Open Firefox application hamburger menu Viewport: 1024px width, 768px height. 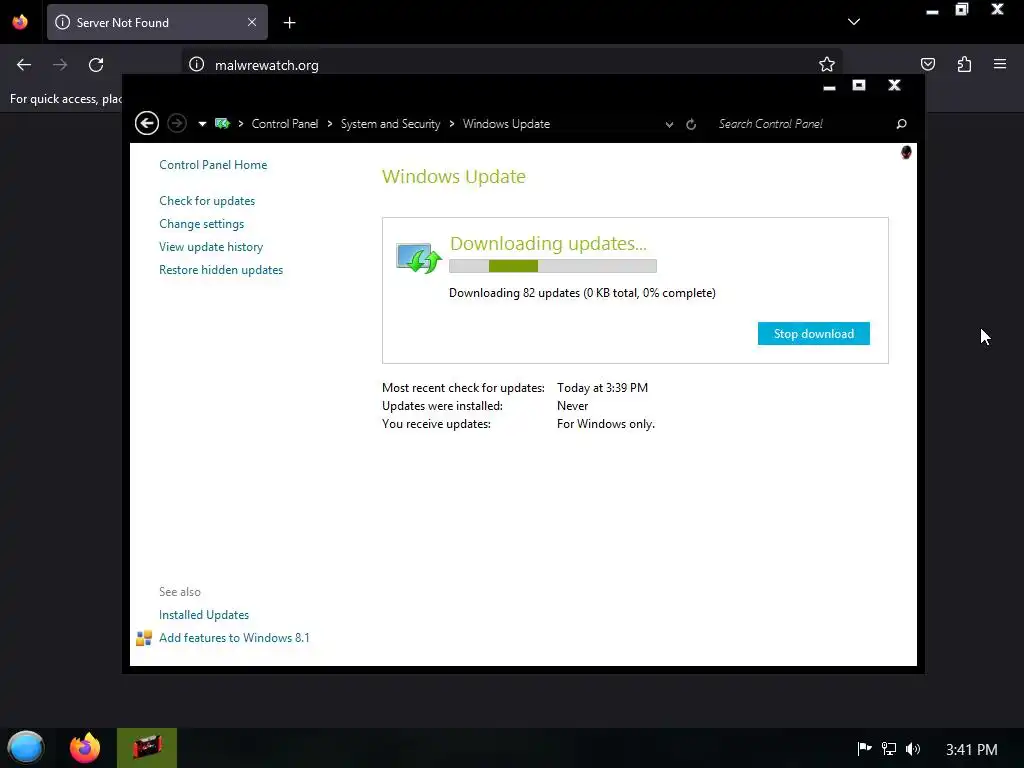tap(1000, 64)
